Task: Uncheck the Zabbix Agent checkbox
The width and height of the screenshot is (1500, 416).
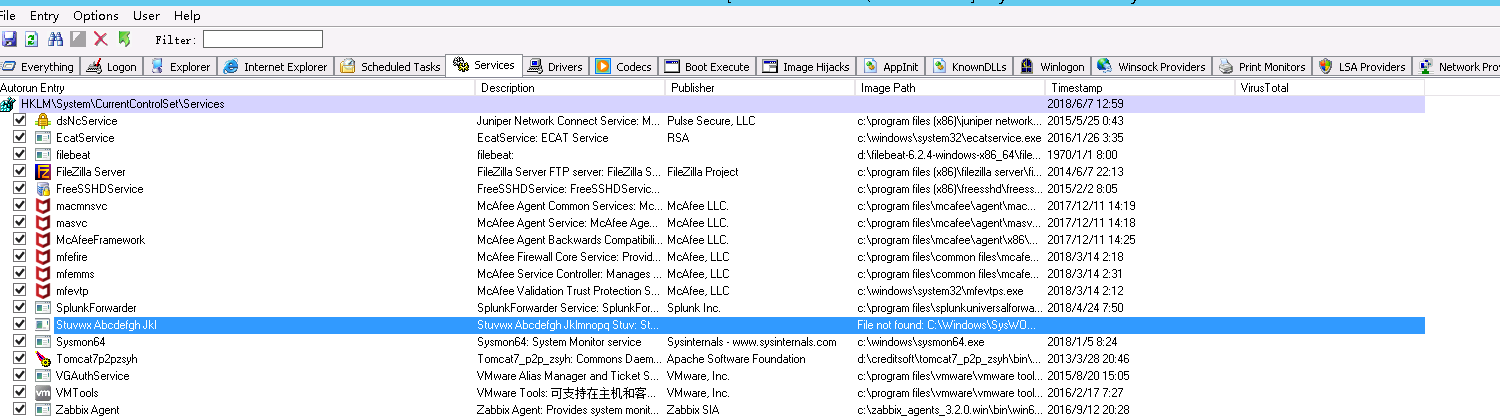Action: click(20, 409)
